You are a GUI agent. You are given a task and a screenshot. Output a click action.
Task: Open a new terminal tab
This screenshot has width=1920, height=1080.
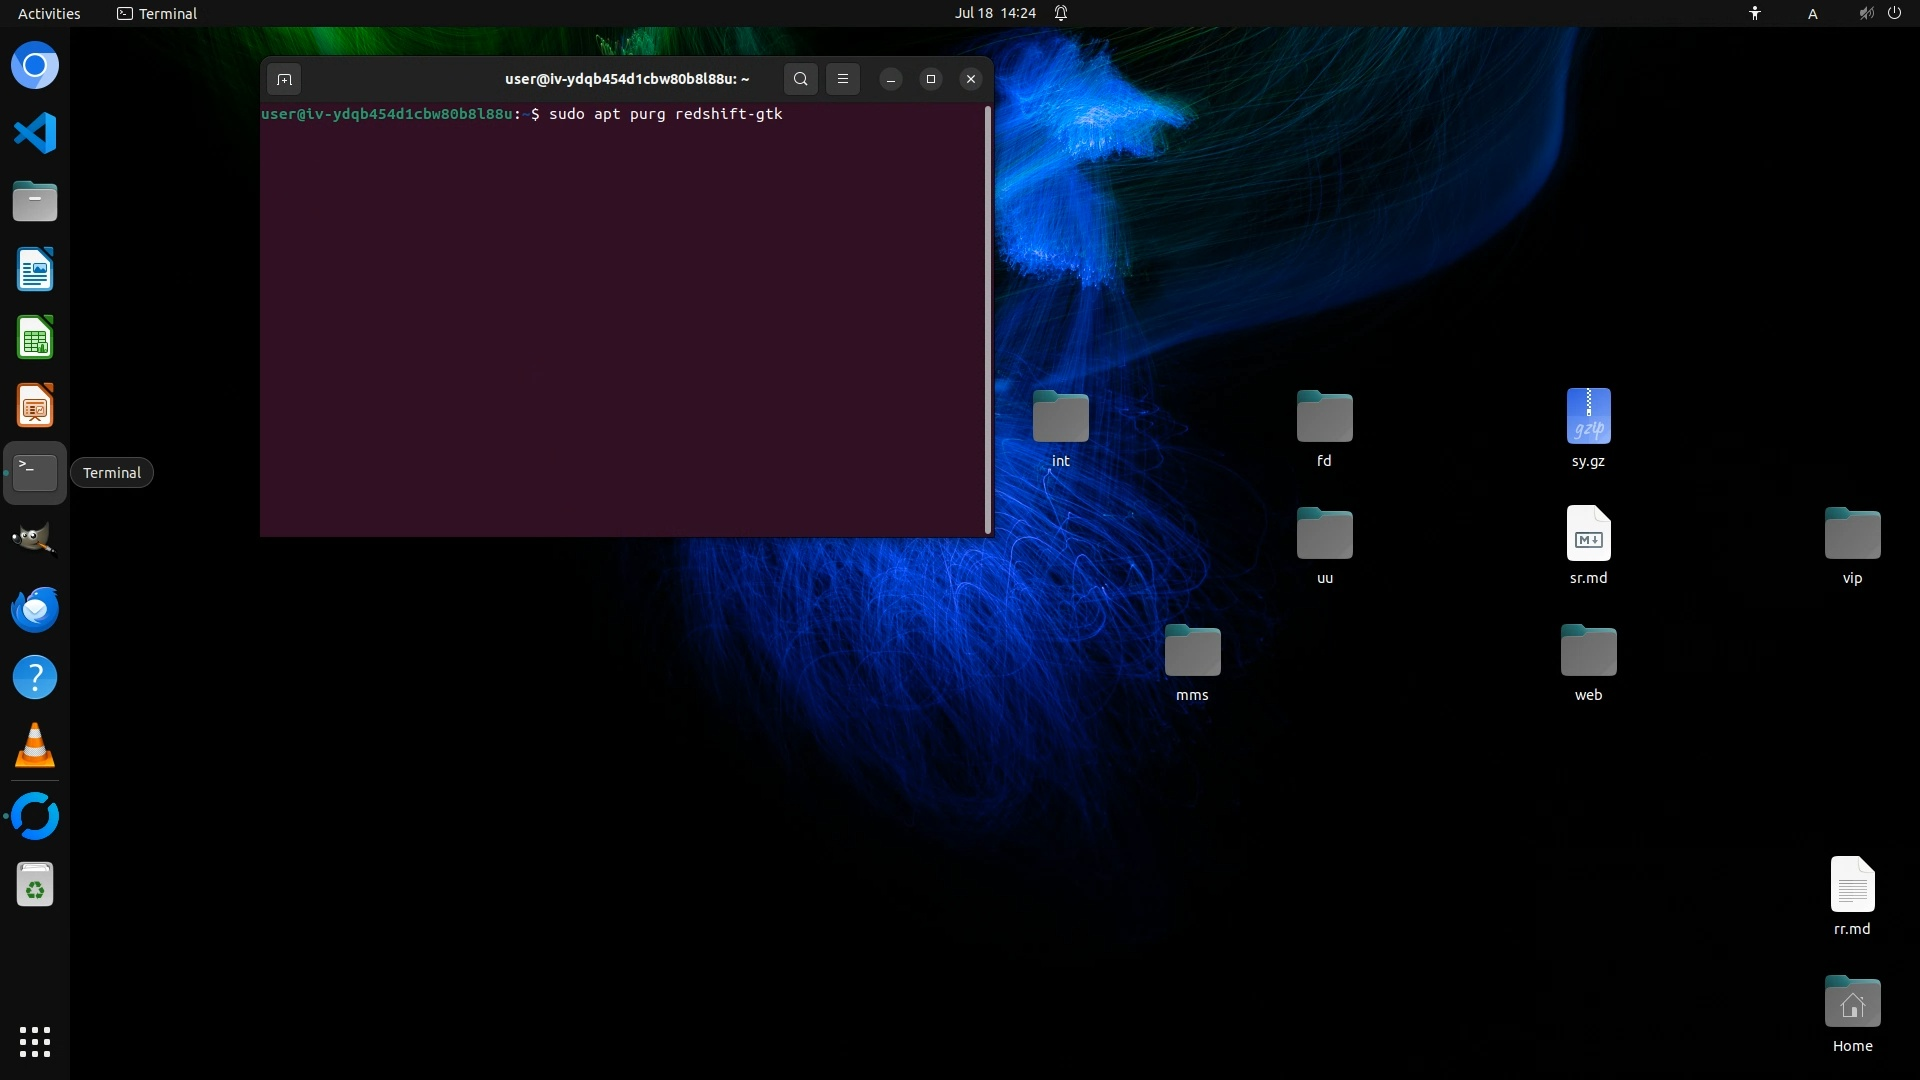[284, 79]
